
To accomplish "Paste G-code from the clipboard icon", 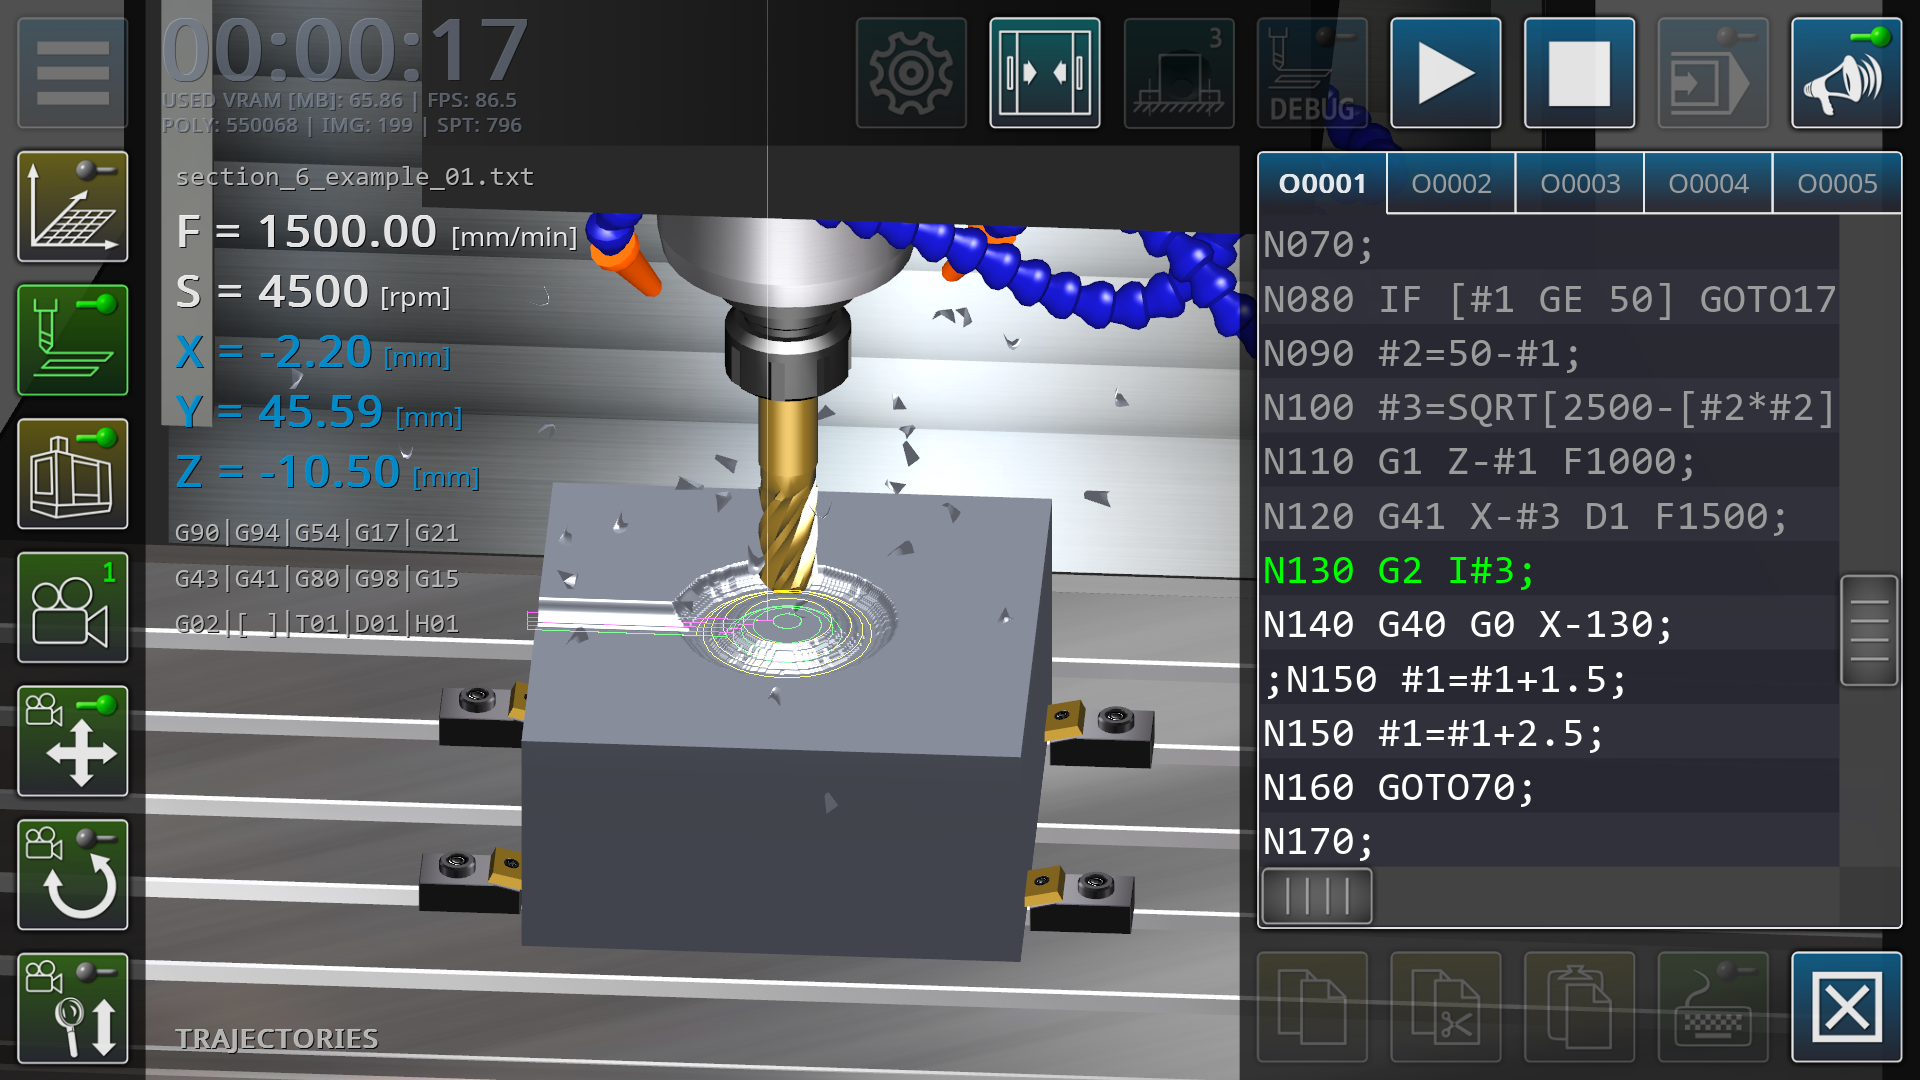I will point(1579,1008).
